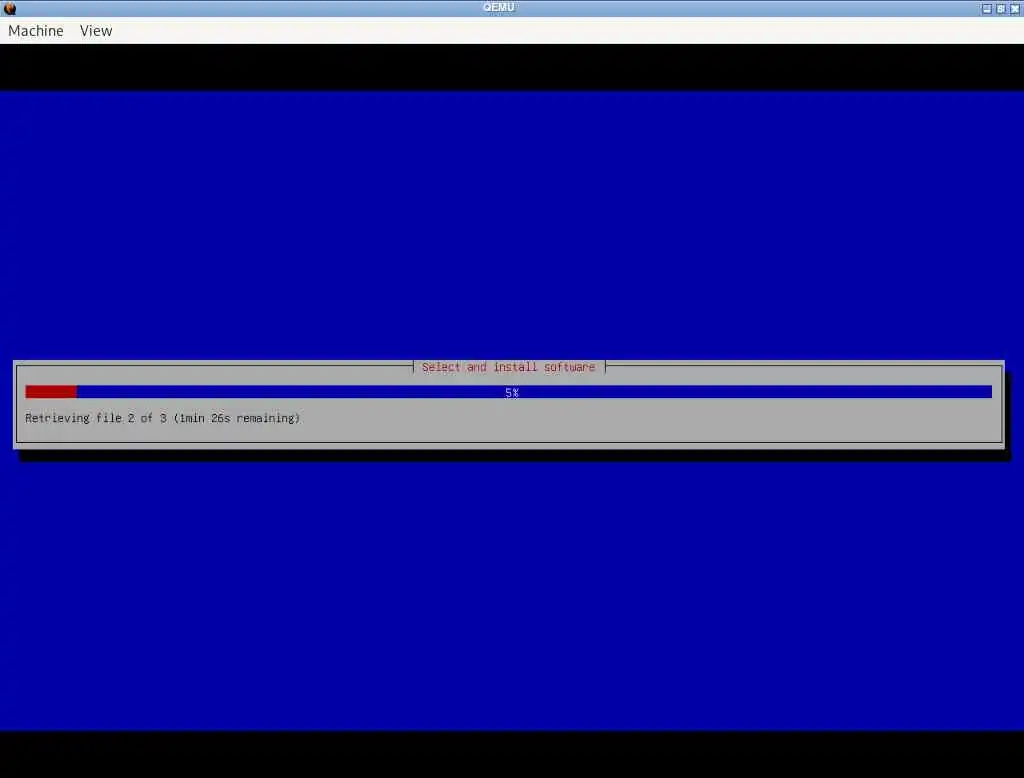Open the Machine menu
This screenshot has height=778, width=1024.
(x=36, y=31)
